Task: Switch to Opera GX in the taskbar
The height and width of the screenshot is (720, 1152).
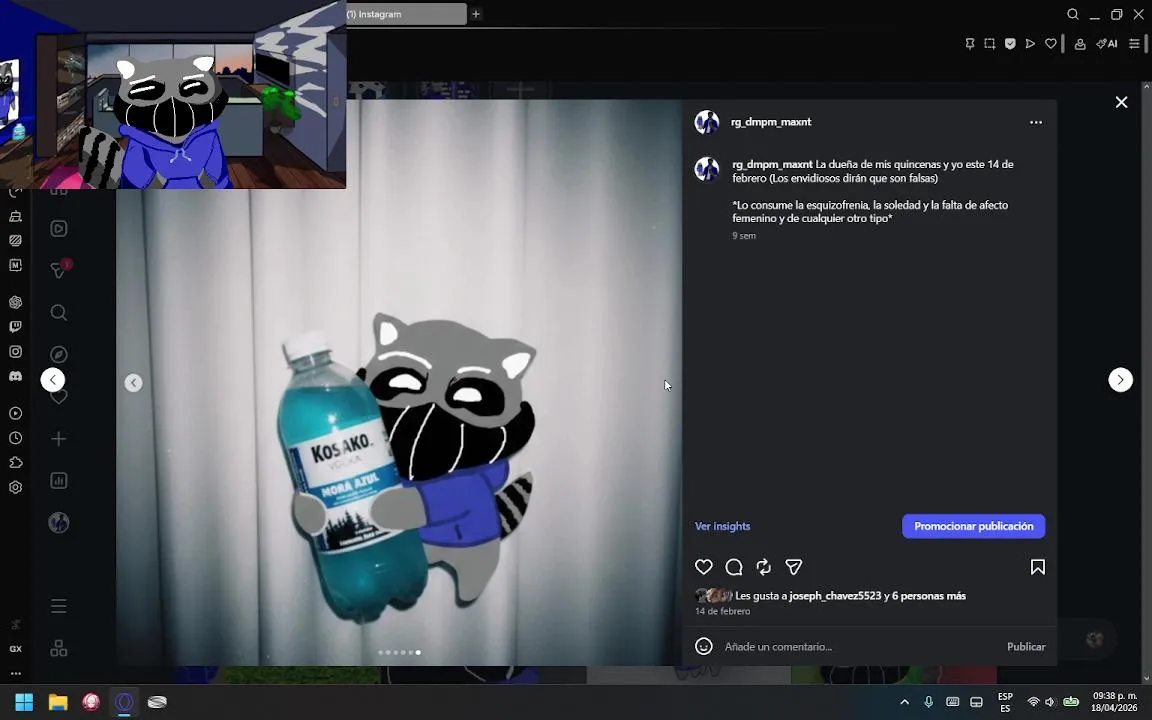Action: [x=124, y=702]
